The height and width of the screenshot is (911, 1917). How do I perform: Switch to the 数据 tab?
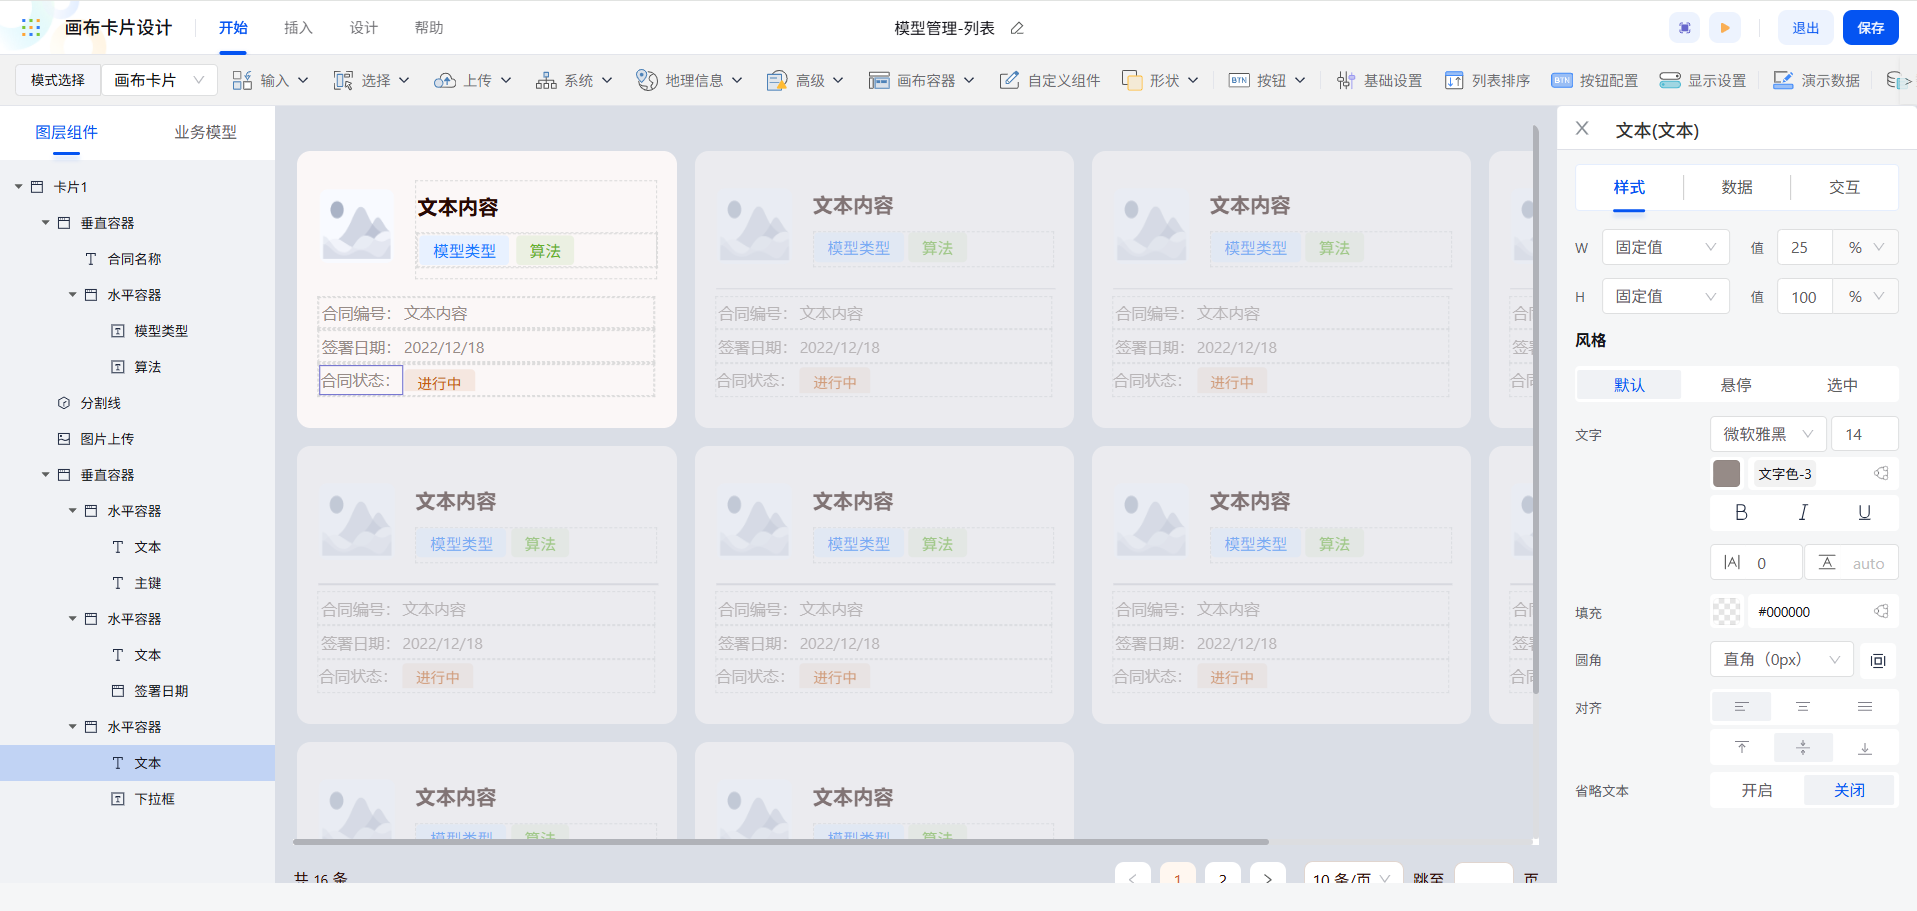pos(1737,187)
